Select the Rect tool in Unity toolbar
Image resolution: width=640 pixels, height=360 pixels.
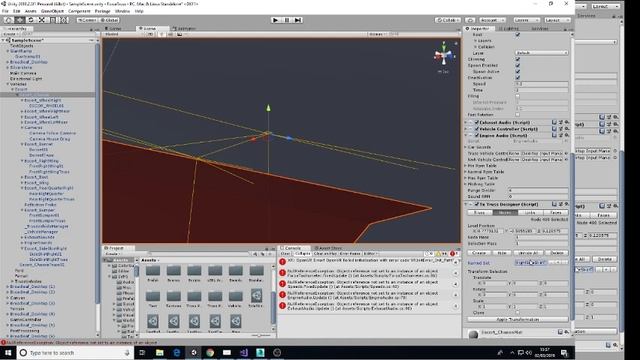53,20
